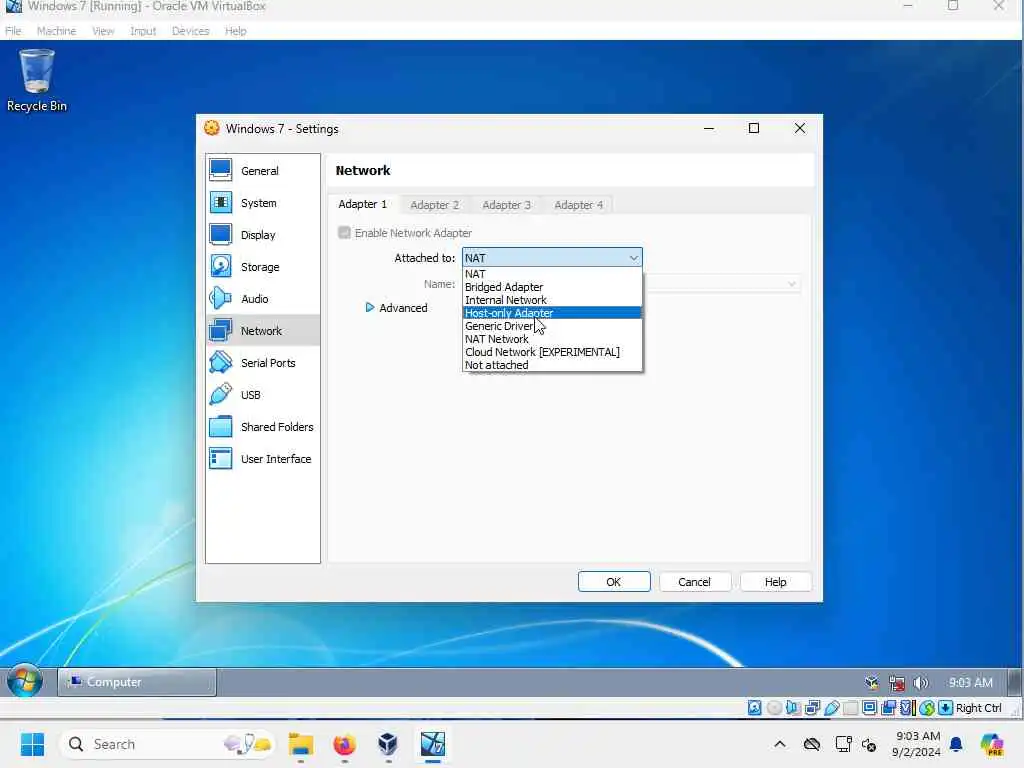Switch to Adapter 2 tab
This screenshot has height=768, width=1024.
click(434, 205)
